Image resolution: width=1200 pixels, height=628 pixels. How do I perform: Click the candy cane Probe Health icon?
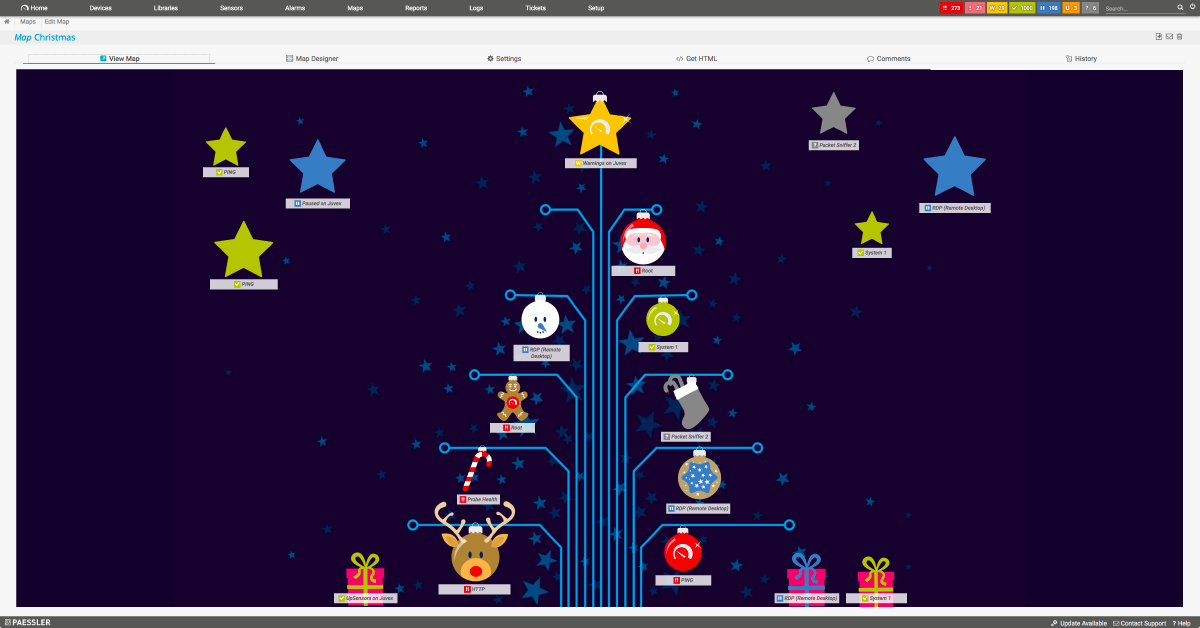[x=477, y=470]
